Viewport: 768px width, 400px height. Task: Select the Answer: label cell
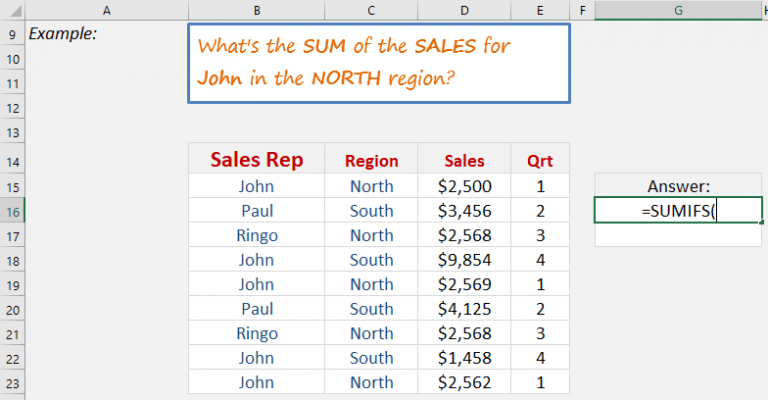click(x=678, y=186)
